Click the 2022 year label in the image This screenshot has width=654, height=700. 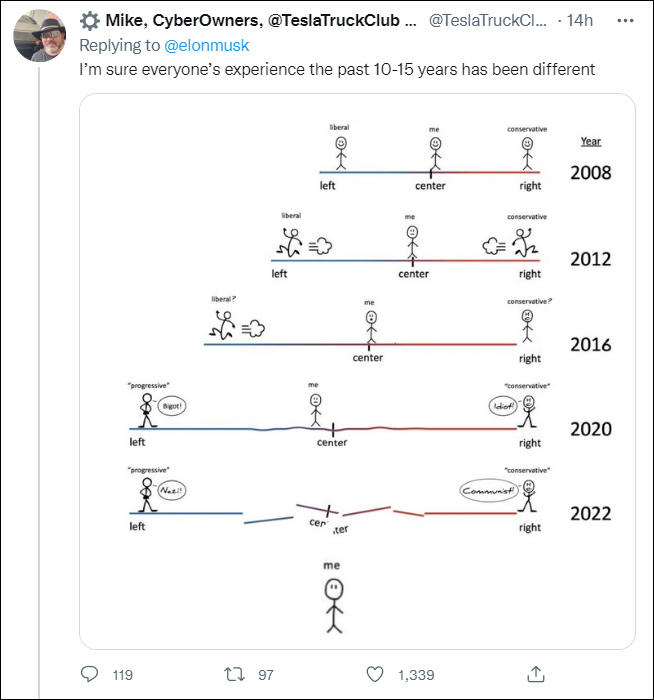point(590,515)
